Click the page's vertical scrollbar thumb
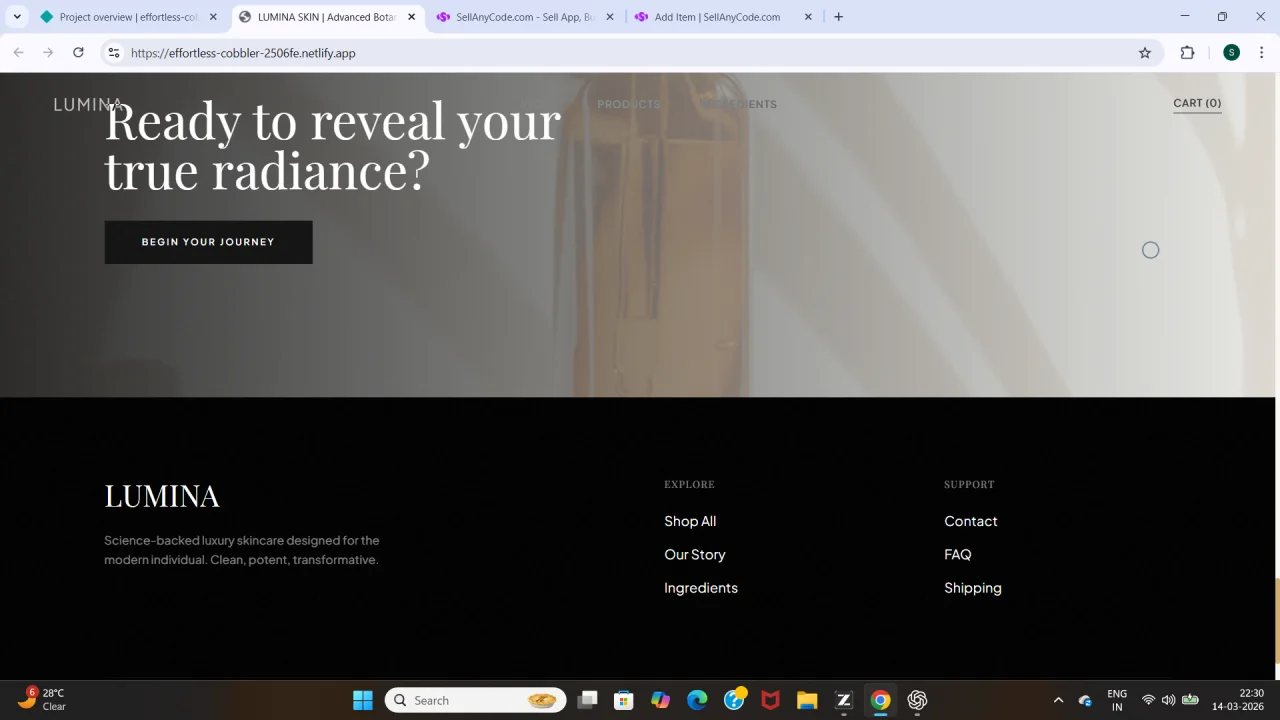Viewport: 1280px width, 720px height. (x=1277, y=619)
